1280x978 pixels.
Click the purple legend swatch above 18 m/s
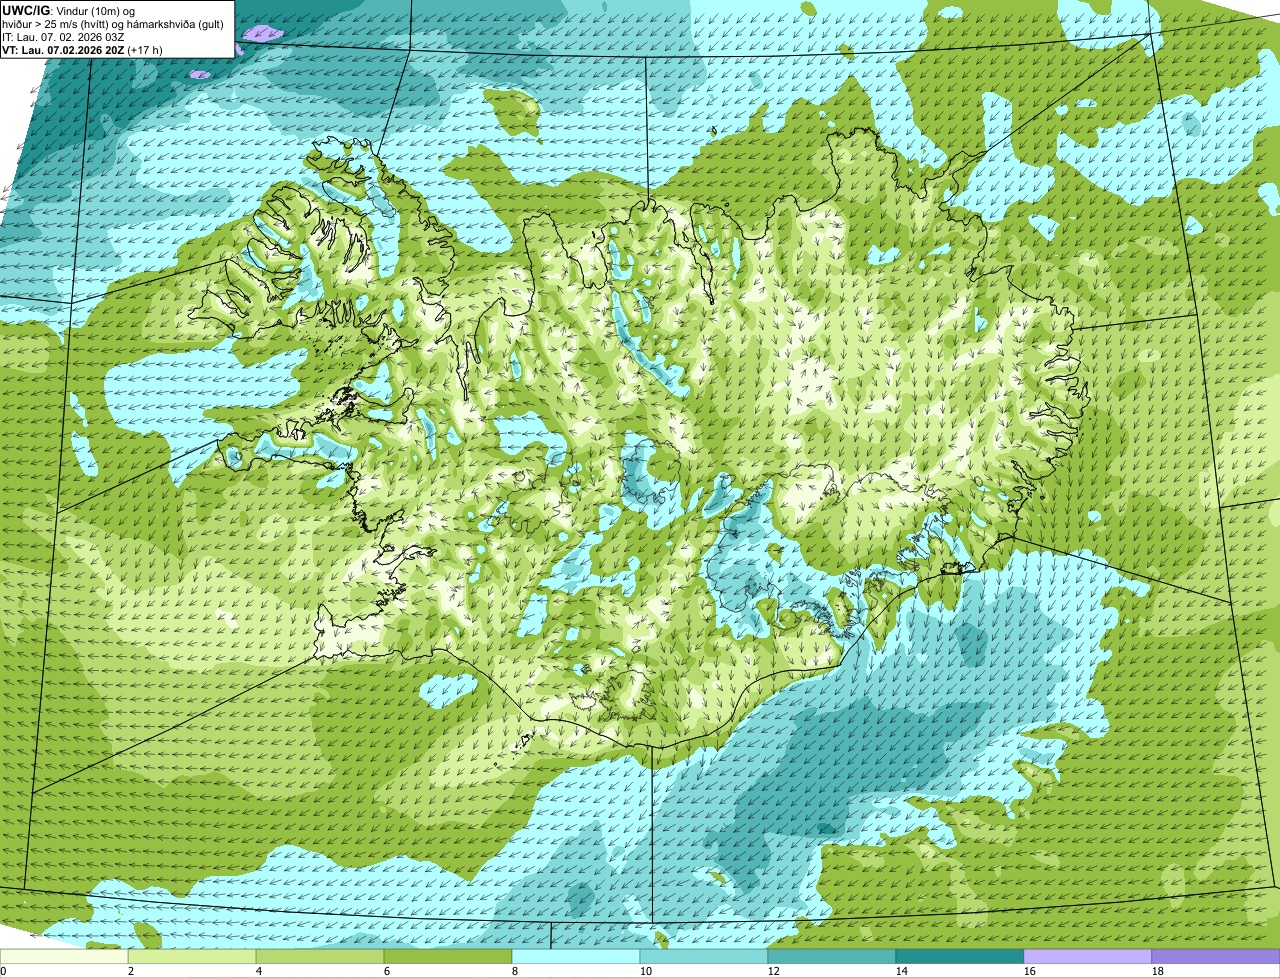coord(1216,957)
